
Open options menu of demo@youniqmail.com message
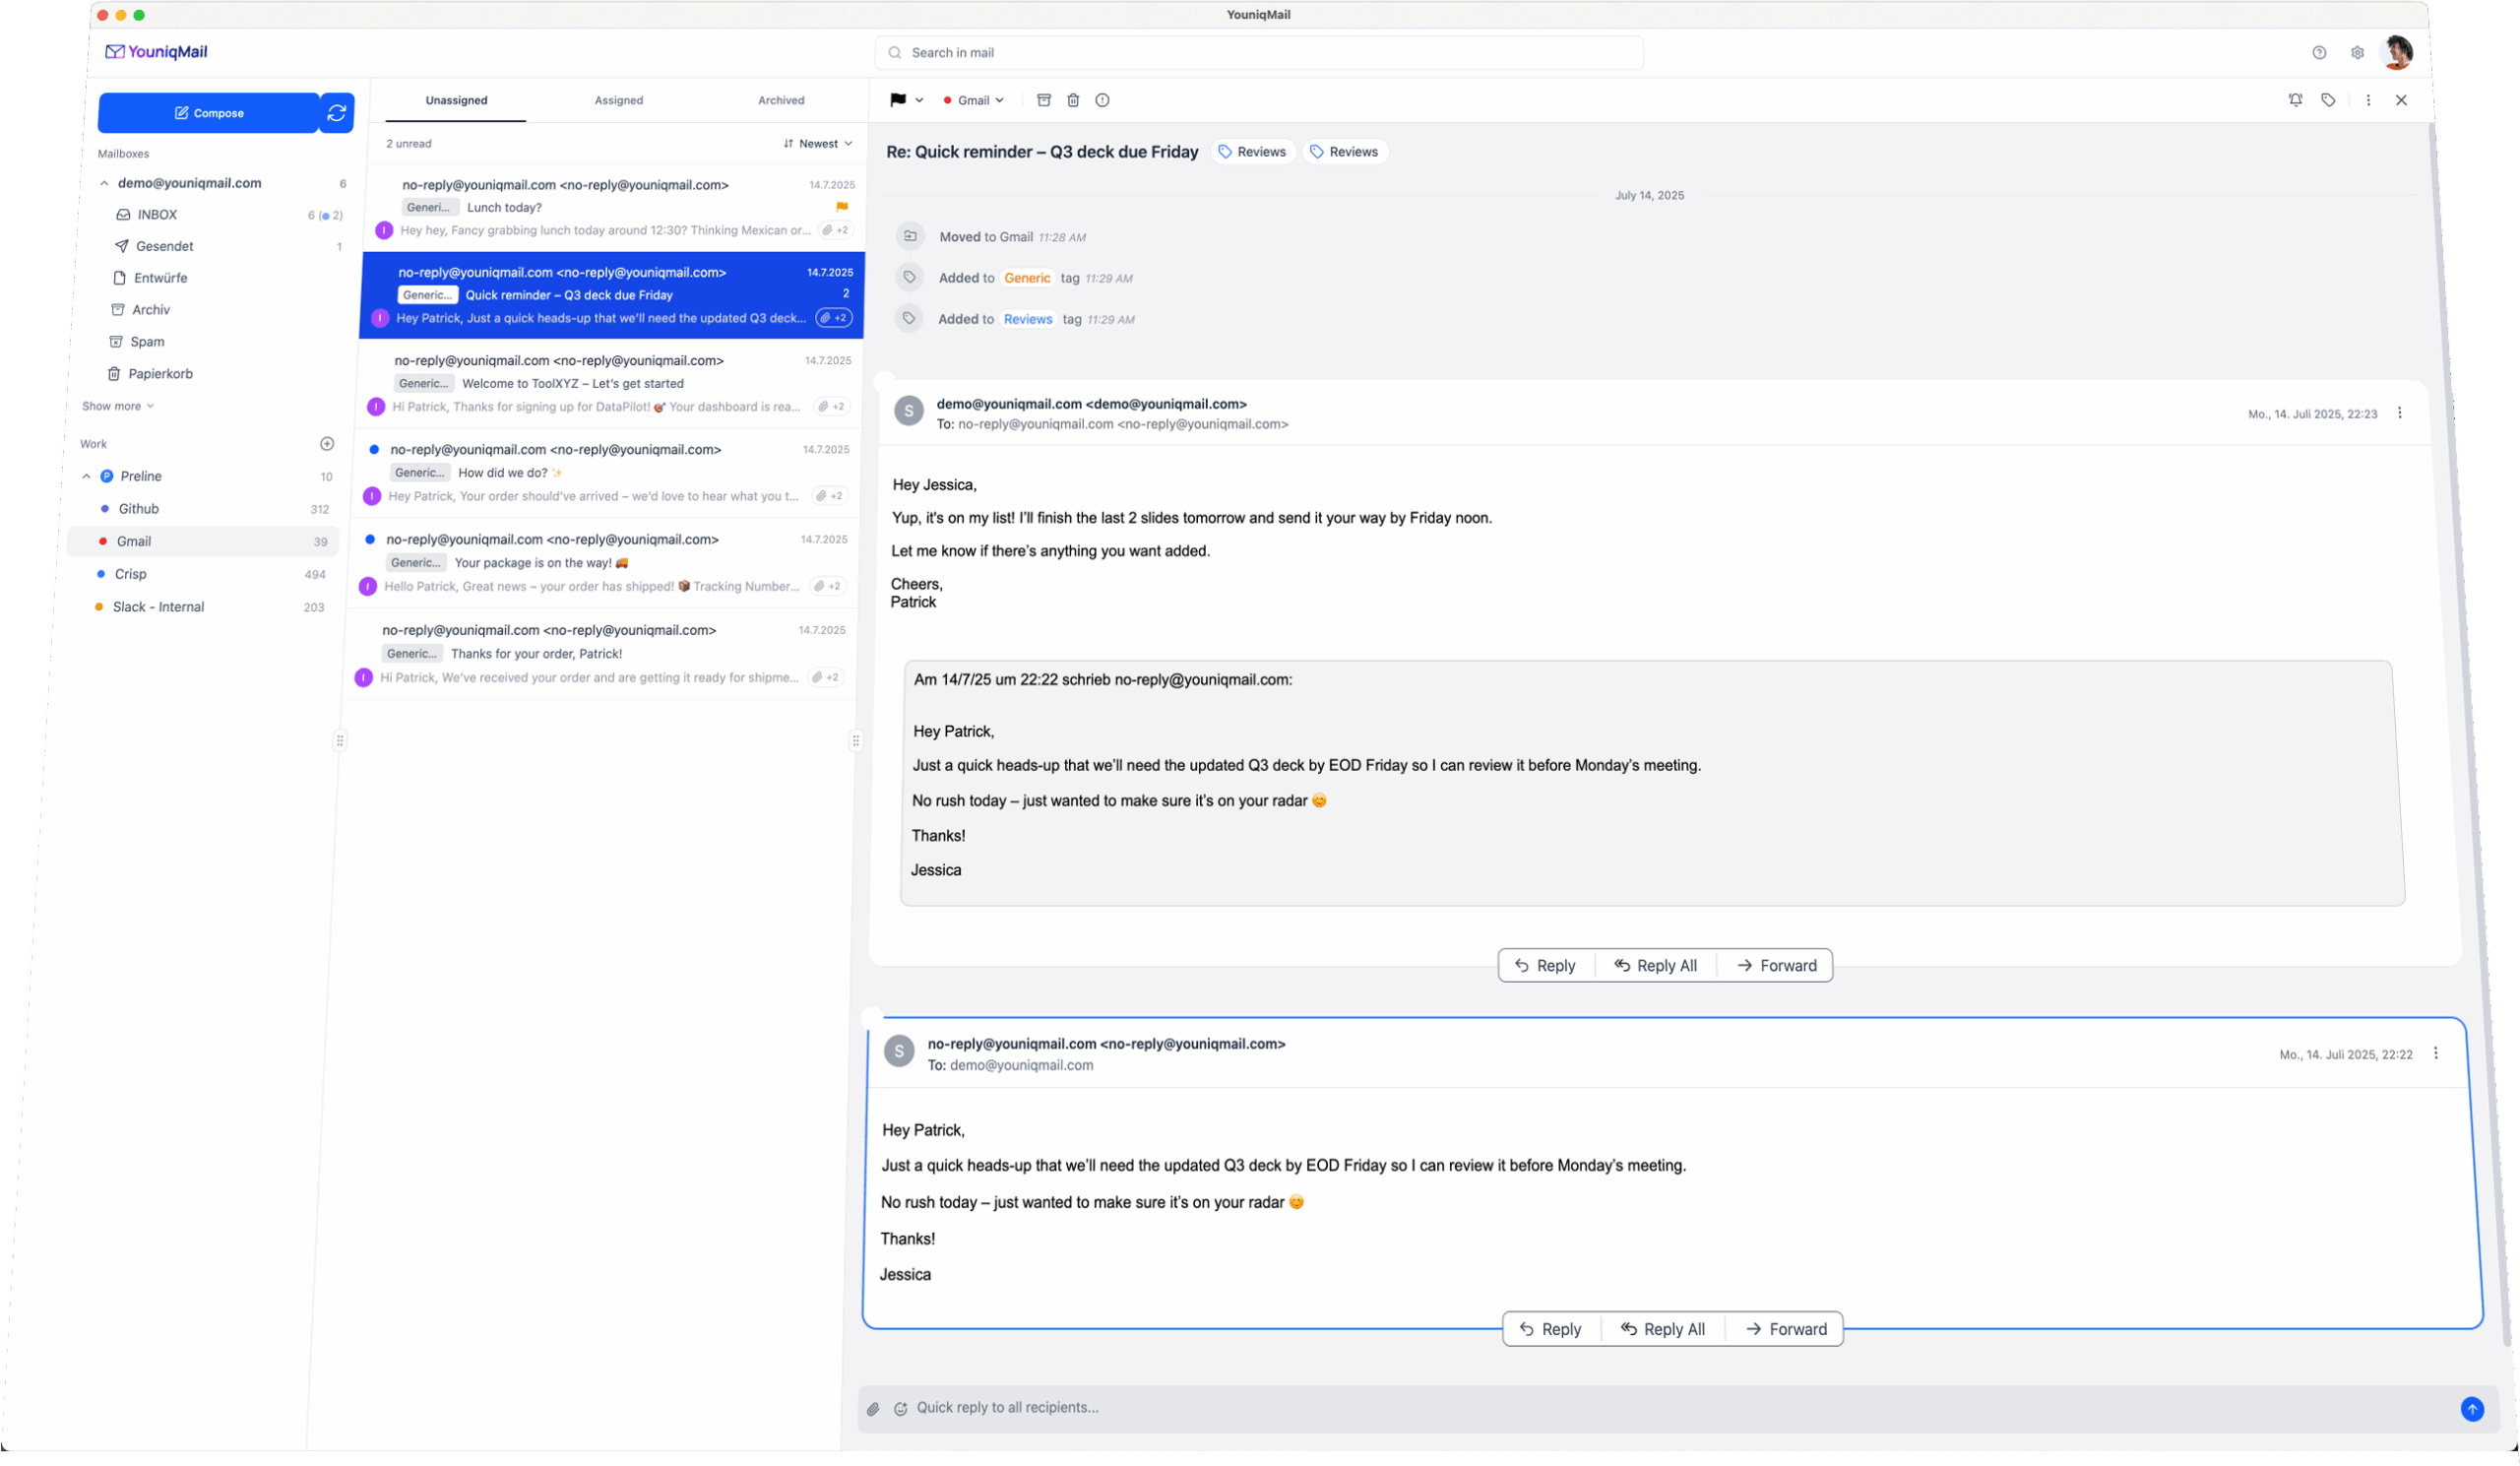2399,413
